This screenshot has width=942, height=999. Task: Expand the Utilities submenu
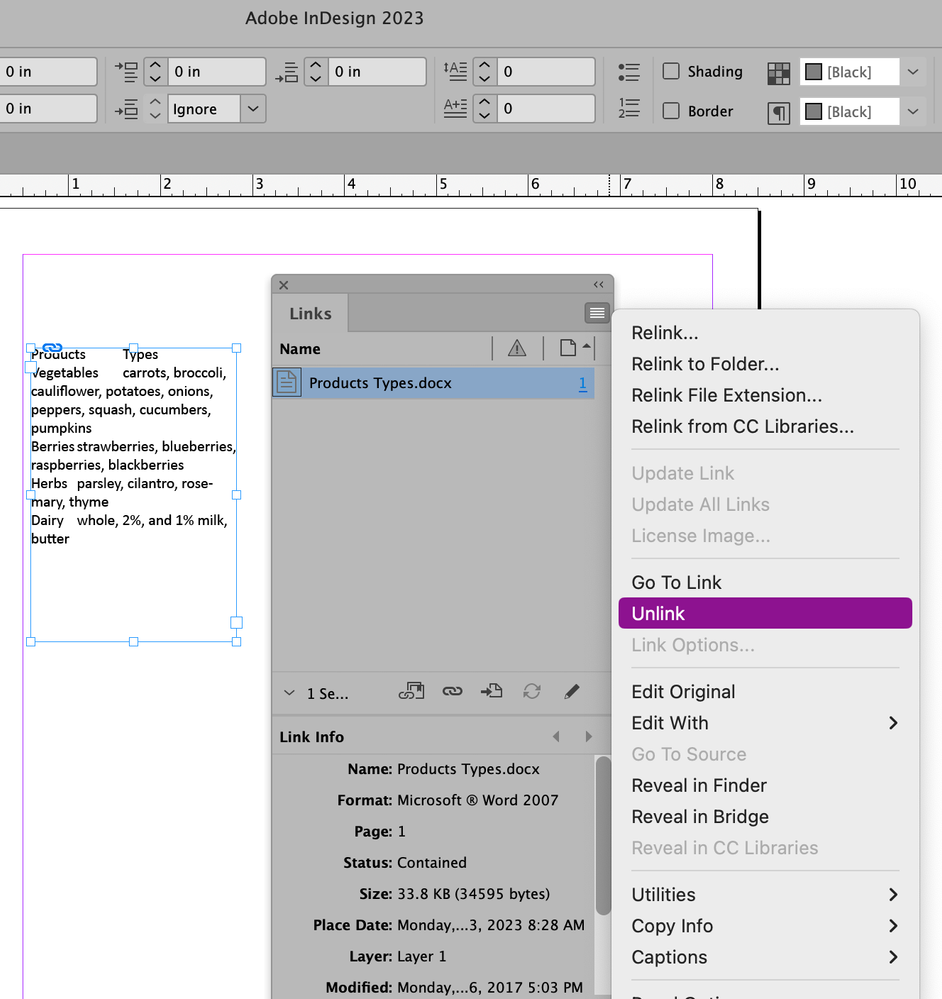pyautogui.click(x=893, y=895)
